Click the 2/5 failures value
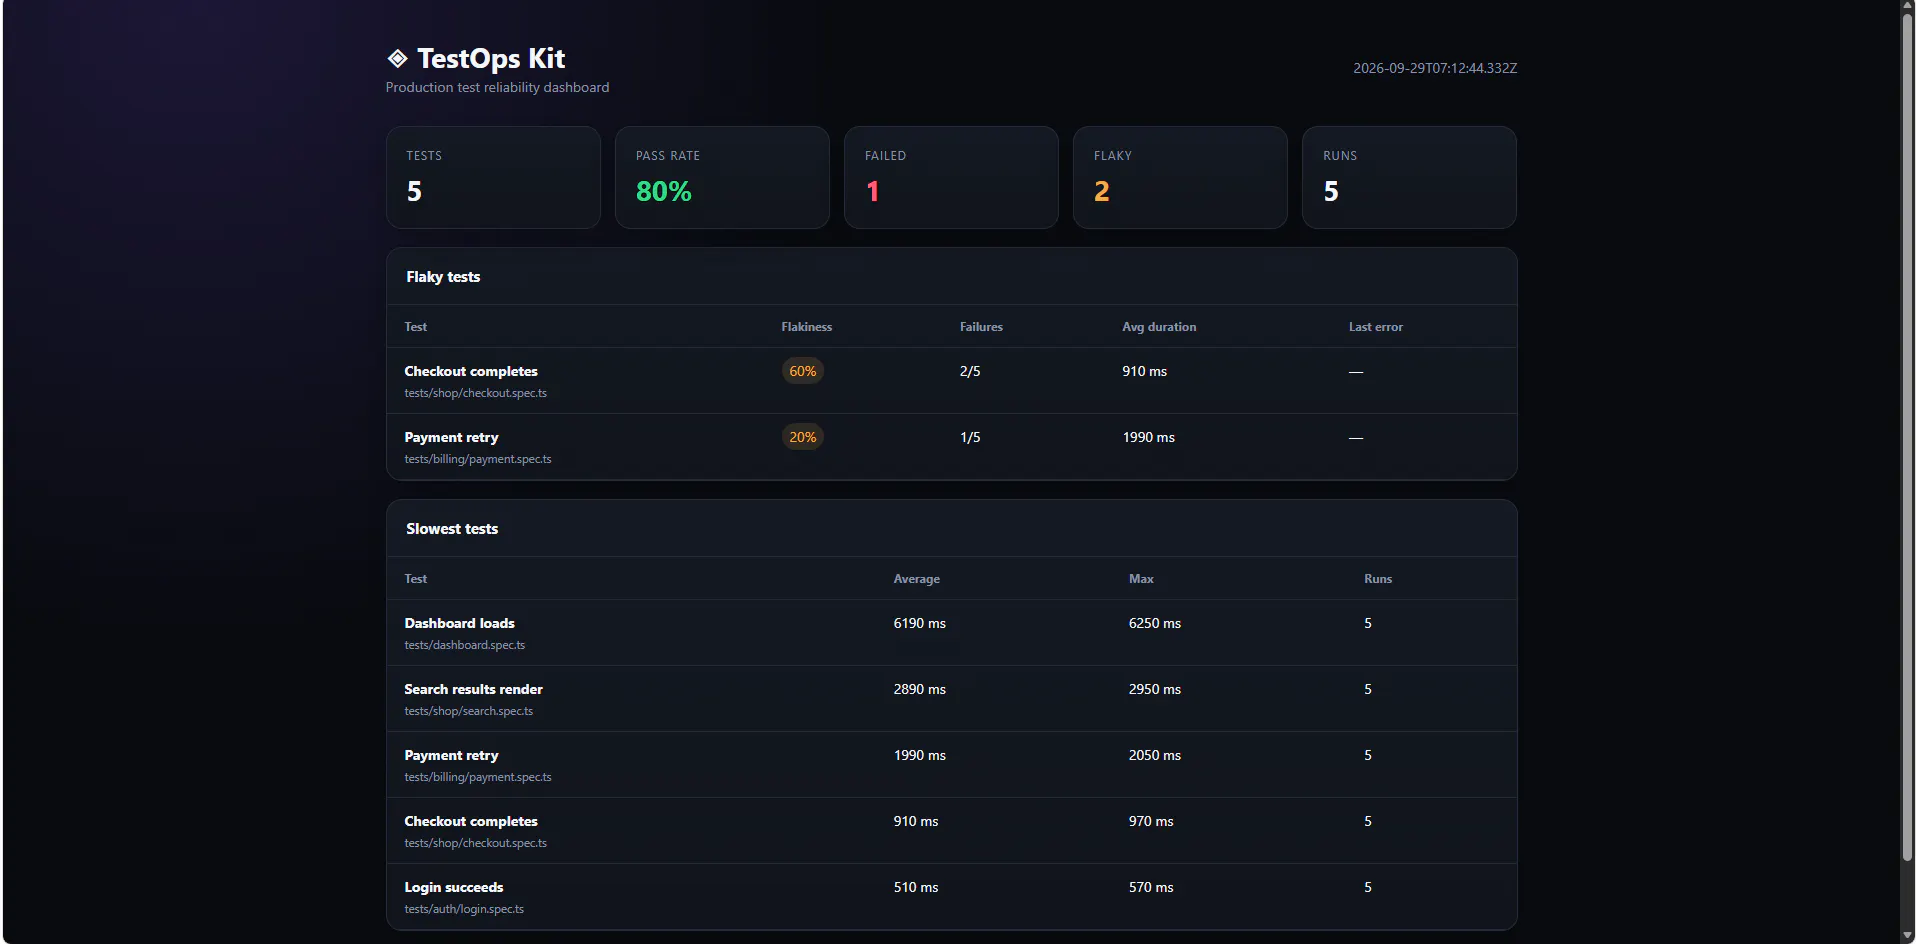 coord(970,371)
